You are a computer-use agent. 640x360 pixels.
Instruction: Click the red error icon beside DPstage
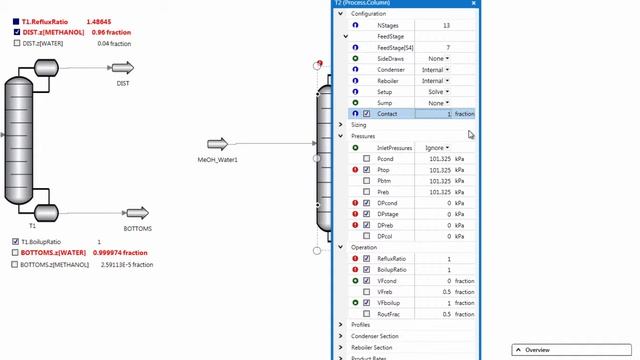click(355, 214)
